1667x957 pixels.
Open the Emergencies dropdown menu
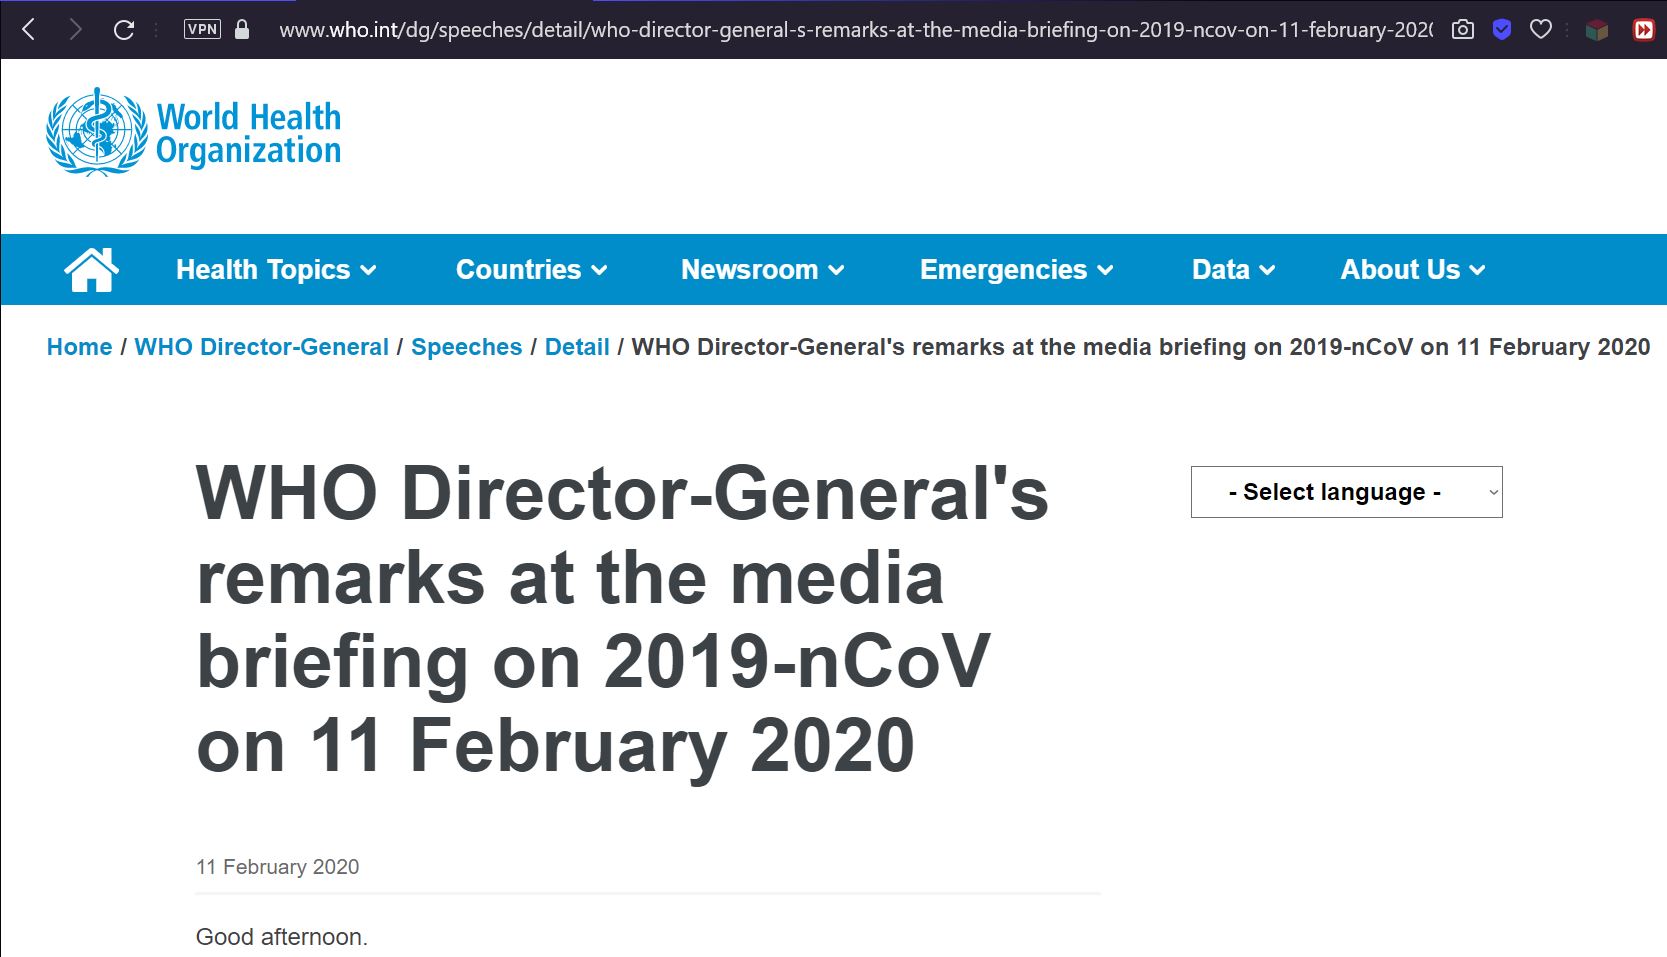[x=1016, y=270]
